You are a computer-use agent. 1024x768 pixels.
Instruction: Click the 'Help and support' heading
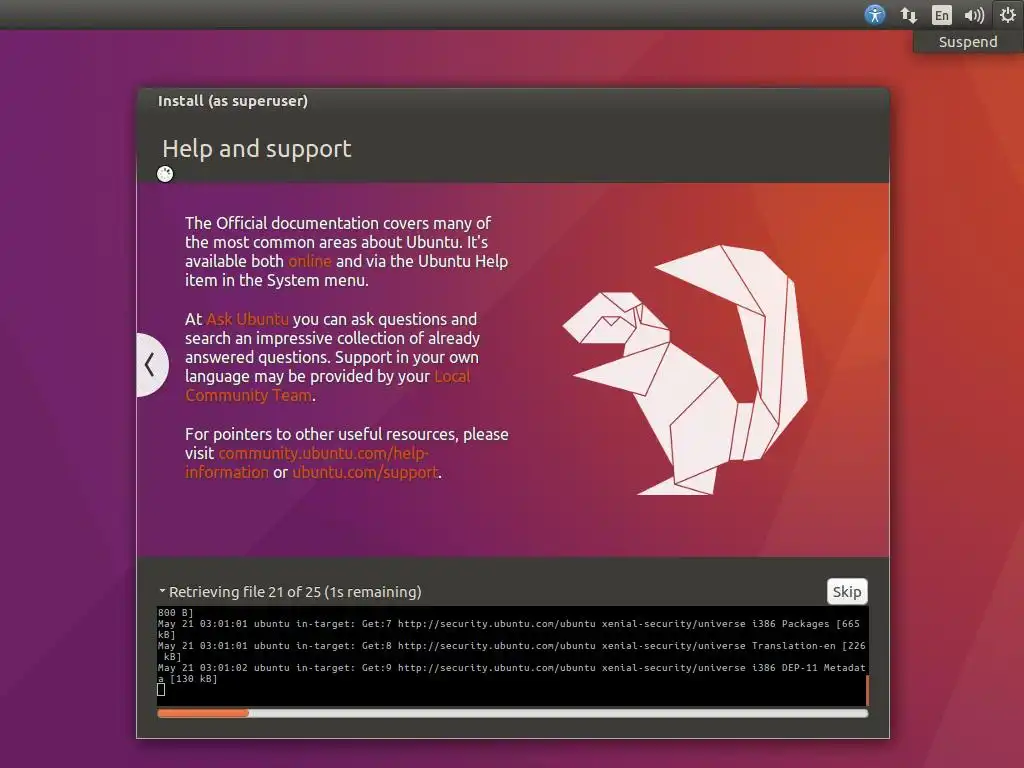257,148
